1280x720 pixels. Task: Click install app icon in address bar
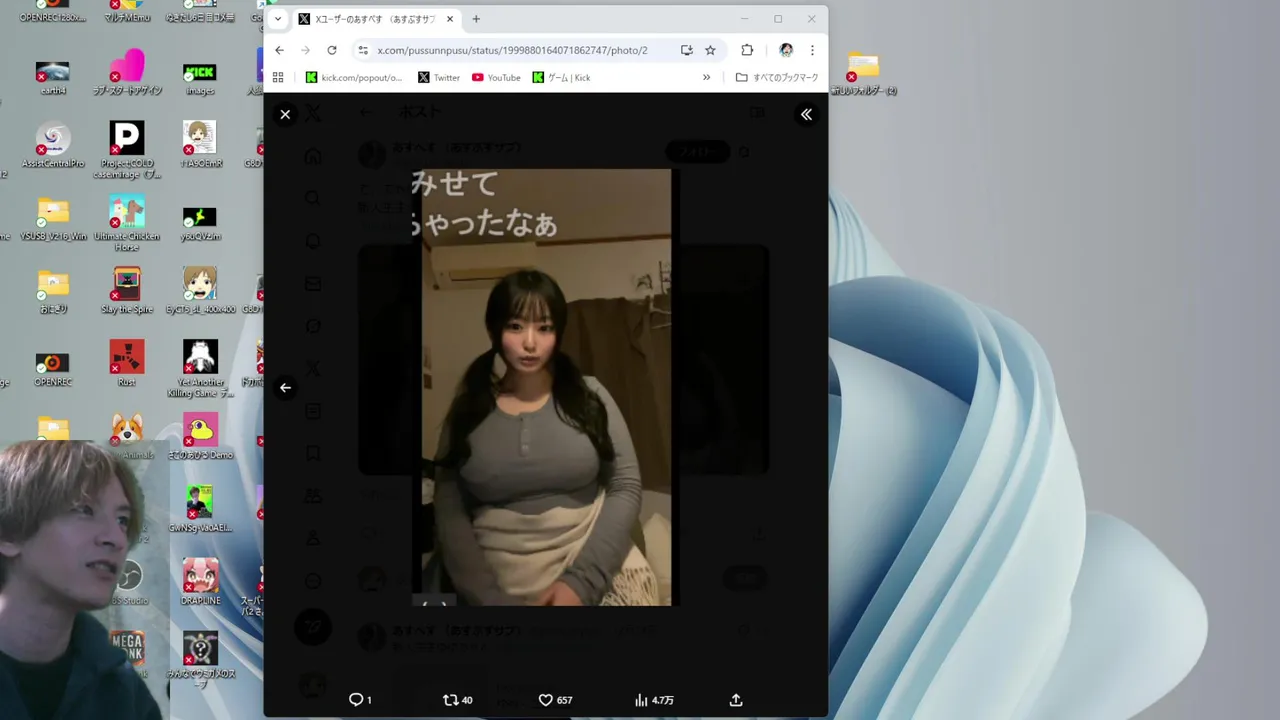686,50
